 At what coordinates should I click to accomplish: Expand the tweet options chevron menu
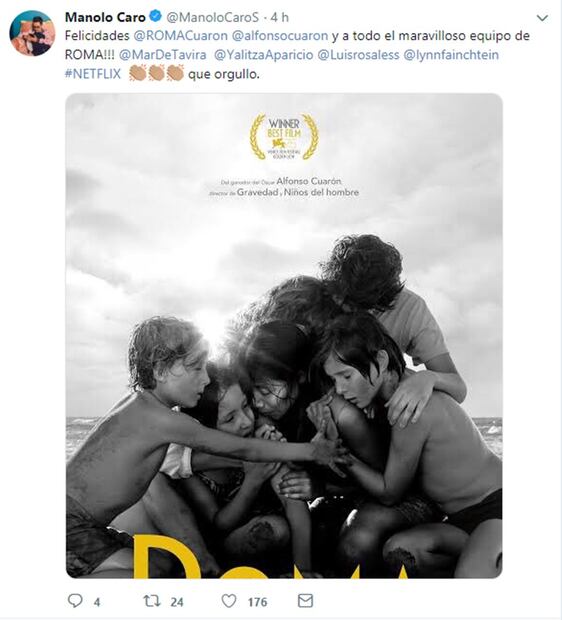coord(542,18)
